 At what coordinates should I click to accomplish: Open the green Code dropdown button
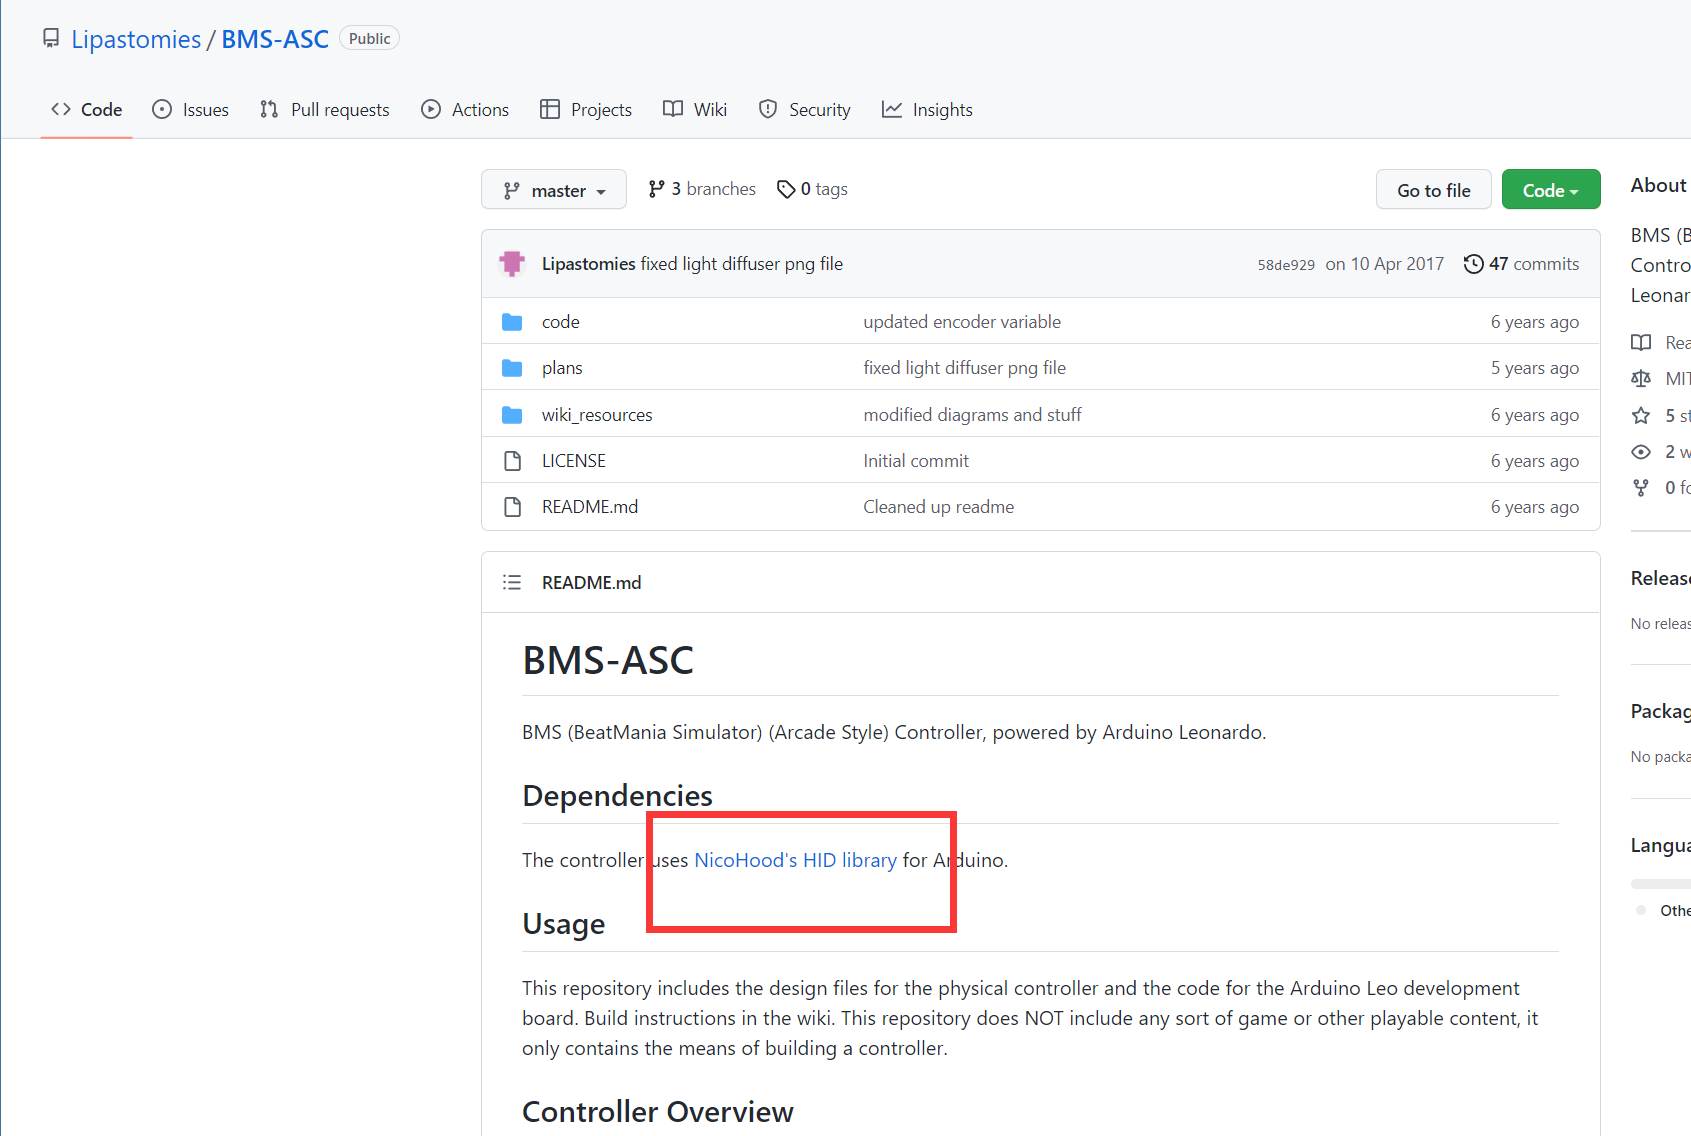tap(1551, 190)
